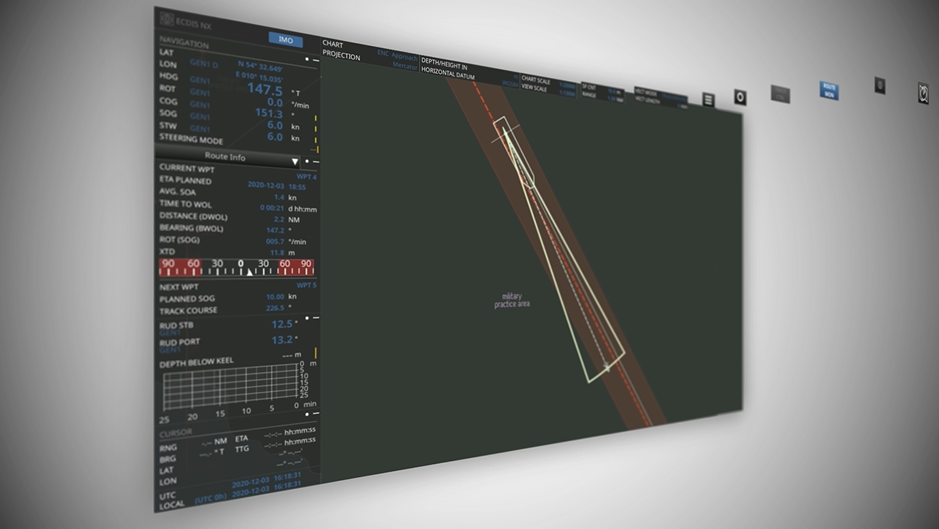Click the WPT 5 next waypoint value
The width and height of the screenshot is (939, 529).
tap(306, 286)
